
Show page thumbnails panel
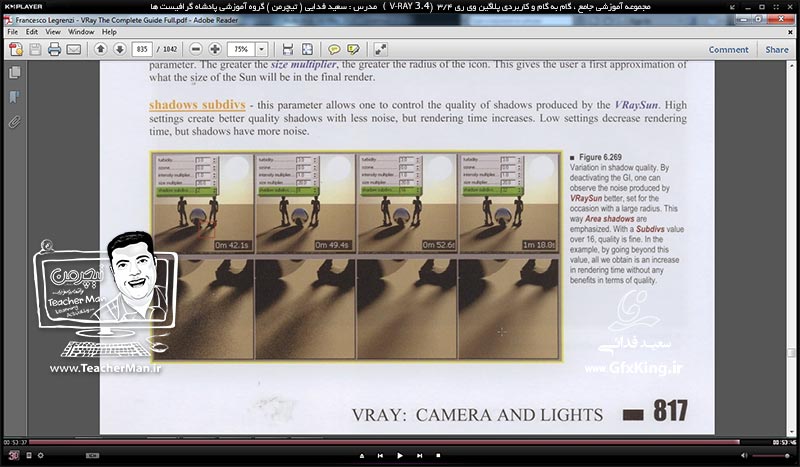click(x=15, y=72)
